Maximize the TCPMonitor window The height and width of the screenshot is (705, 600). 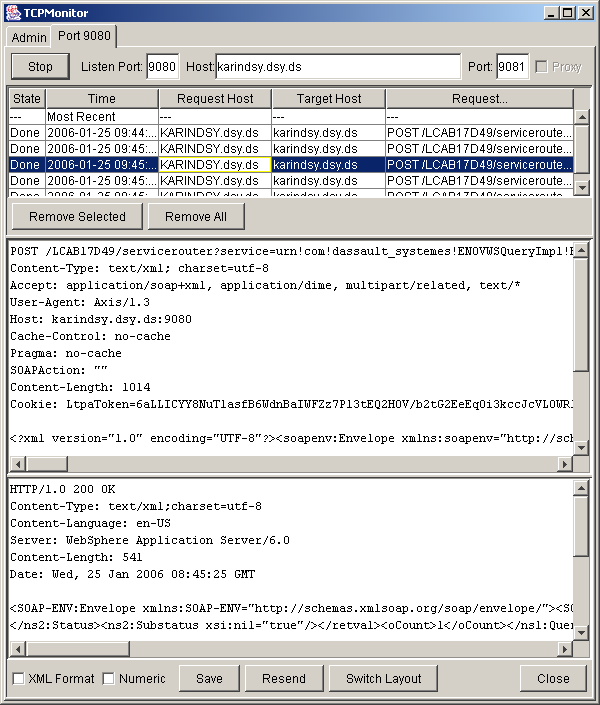click(x=568, y=13)
